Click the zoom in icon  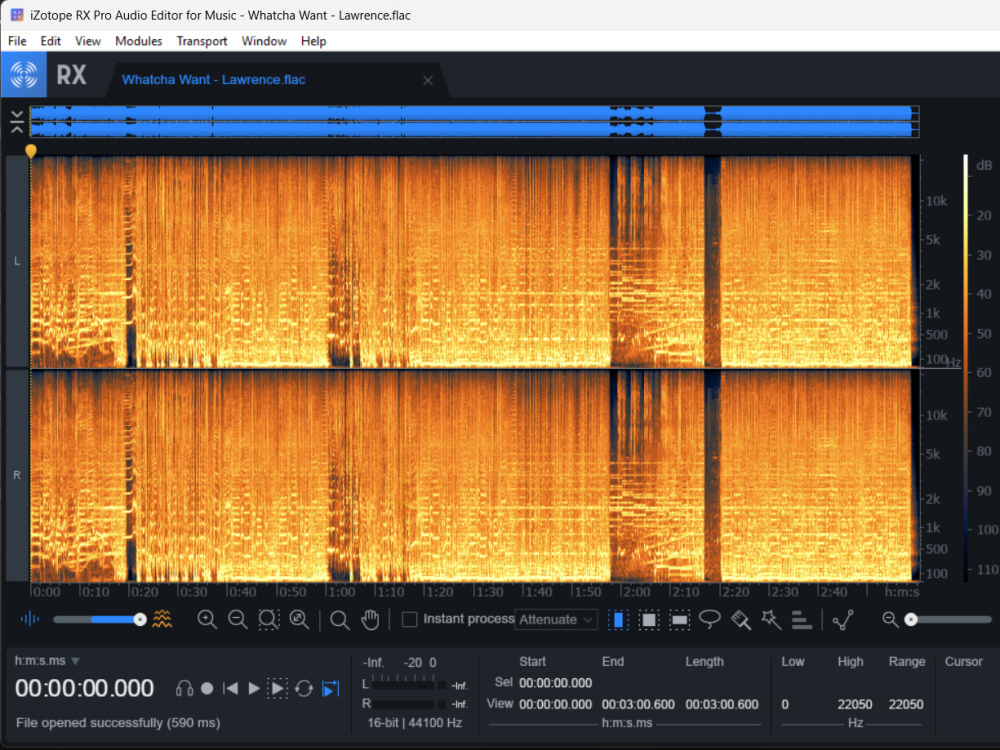click(207, 619)
